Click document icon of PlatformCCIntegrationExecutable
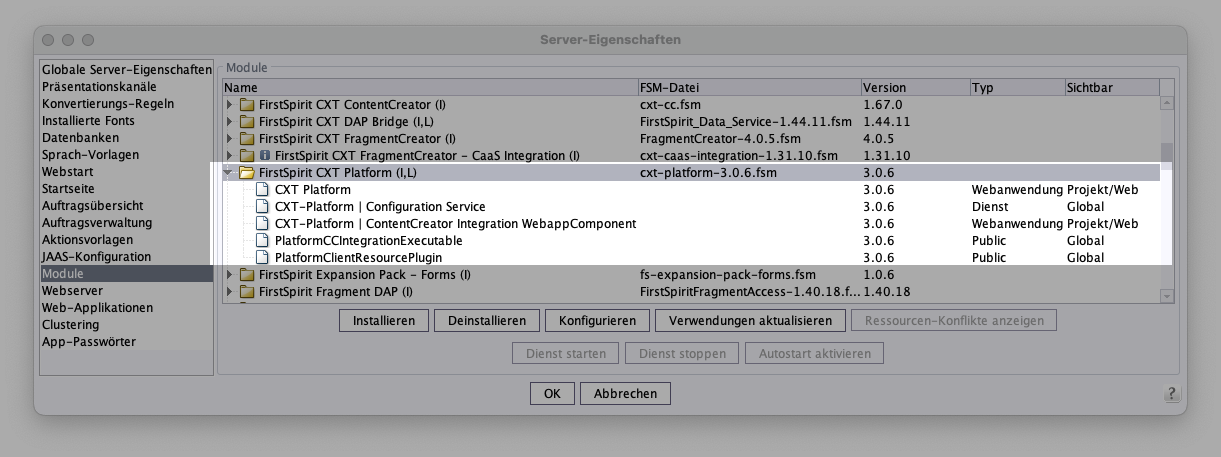The width and height of the screenshot is (1221, 457). 263,241
